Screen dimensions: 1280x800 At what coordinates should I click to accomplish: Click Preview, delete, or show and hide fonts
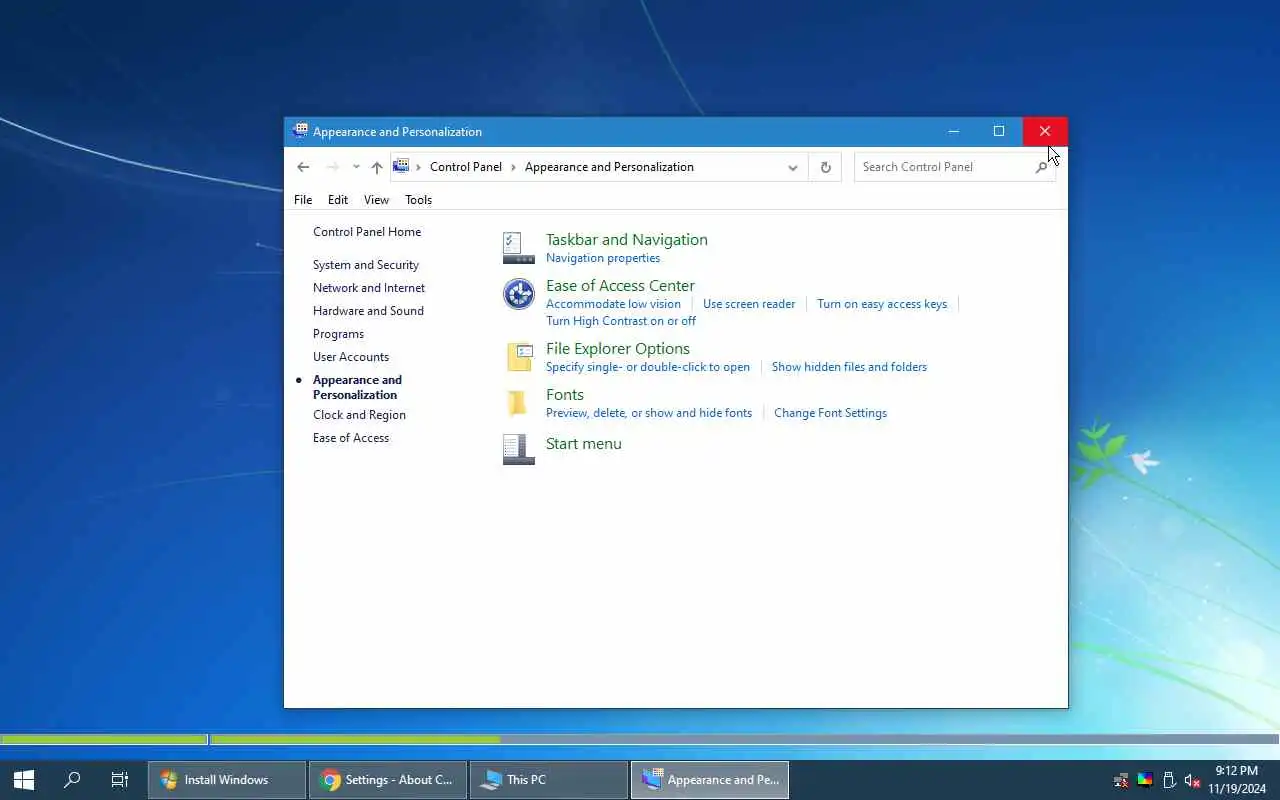point(649,413)
